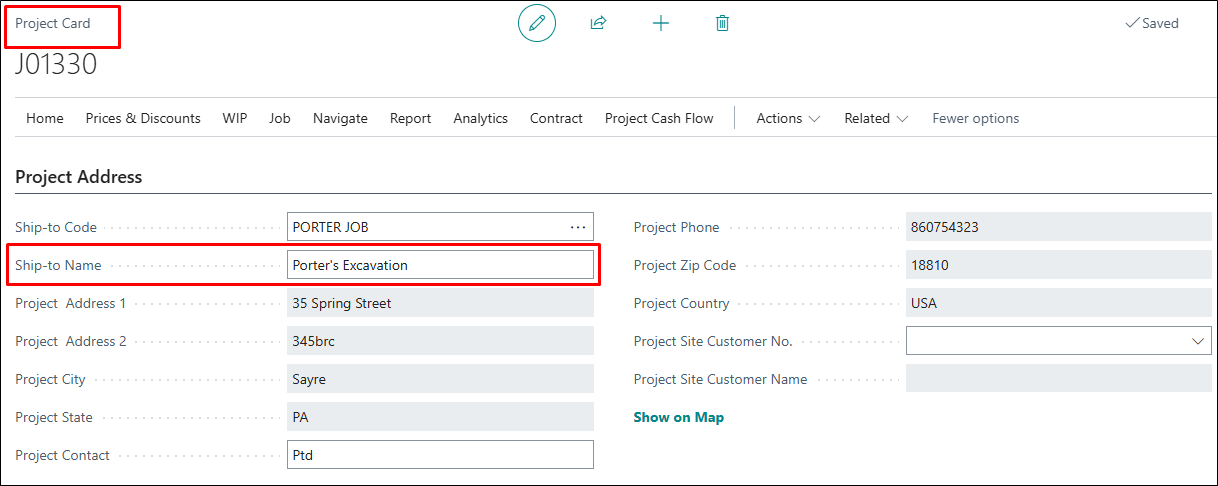
Task: Open the Contract menu
Action: (556, 118)
